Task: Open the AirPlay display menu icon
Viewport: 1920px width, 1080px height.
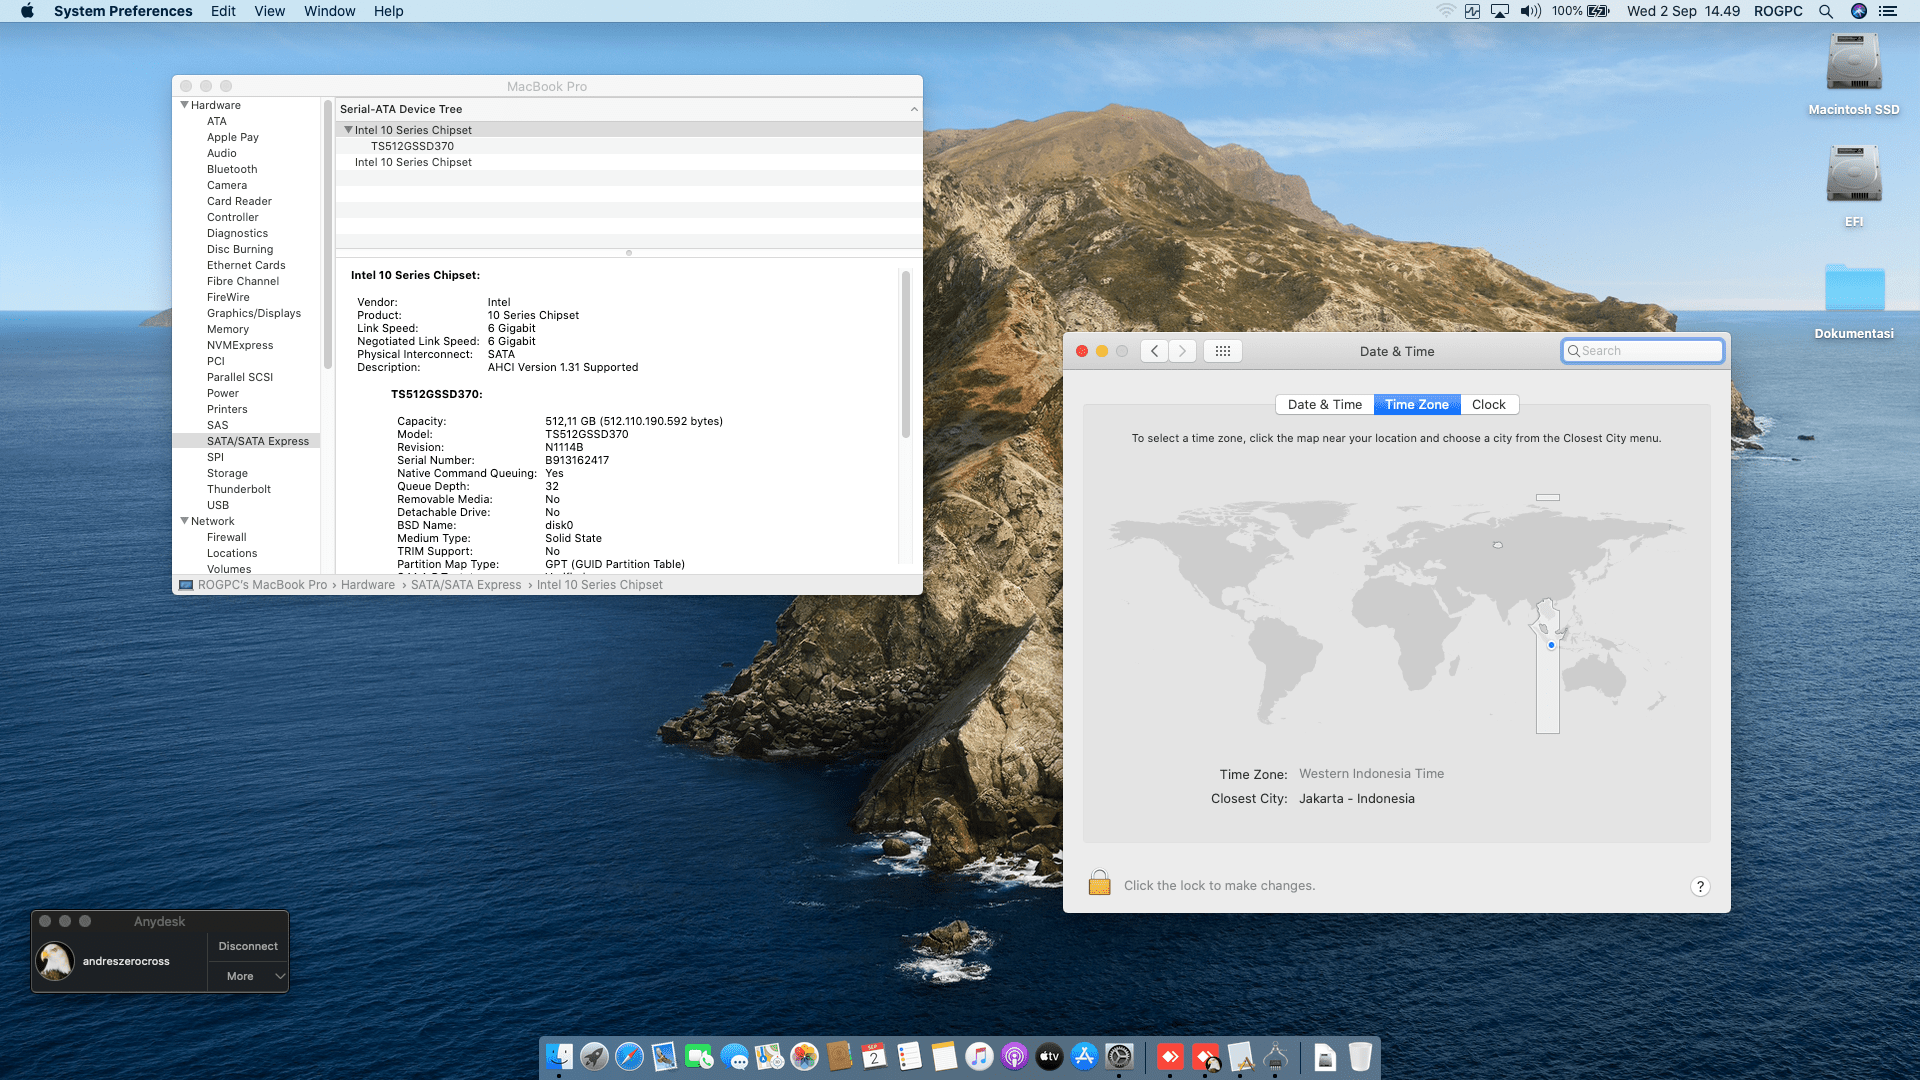Action: tap(1500, 11)
